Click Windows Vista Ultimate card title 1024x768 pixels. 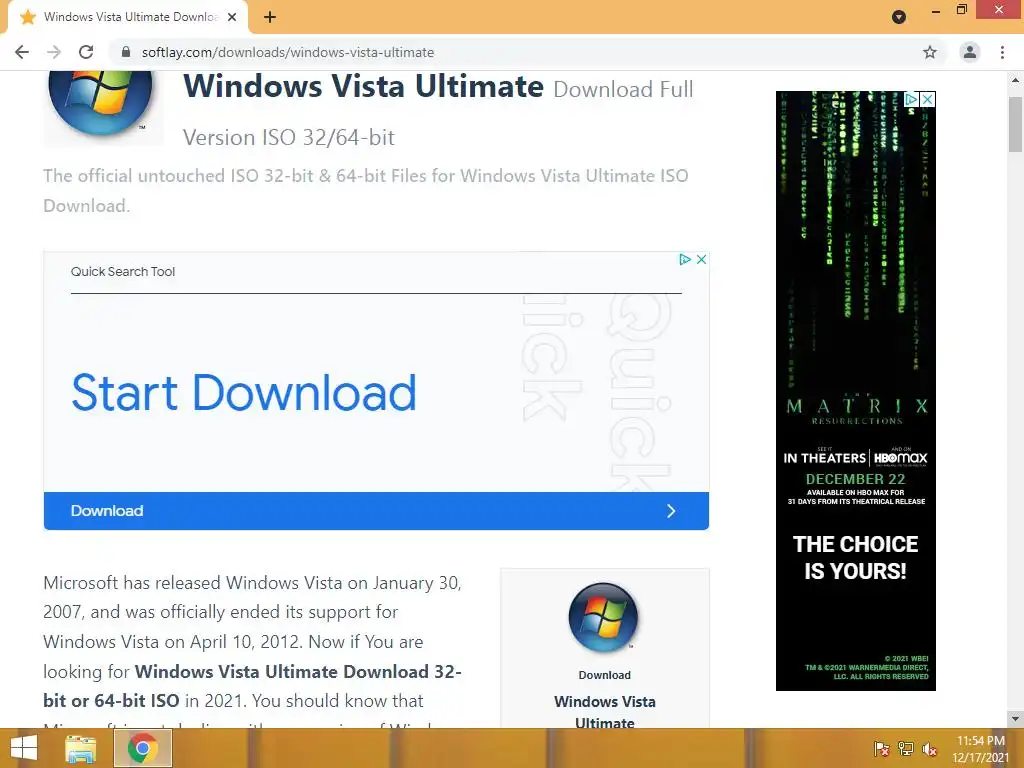pyautogui.click(x=605, y=712)
